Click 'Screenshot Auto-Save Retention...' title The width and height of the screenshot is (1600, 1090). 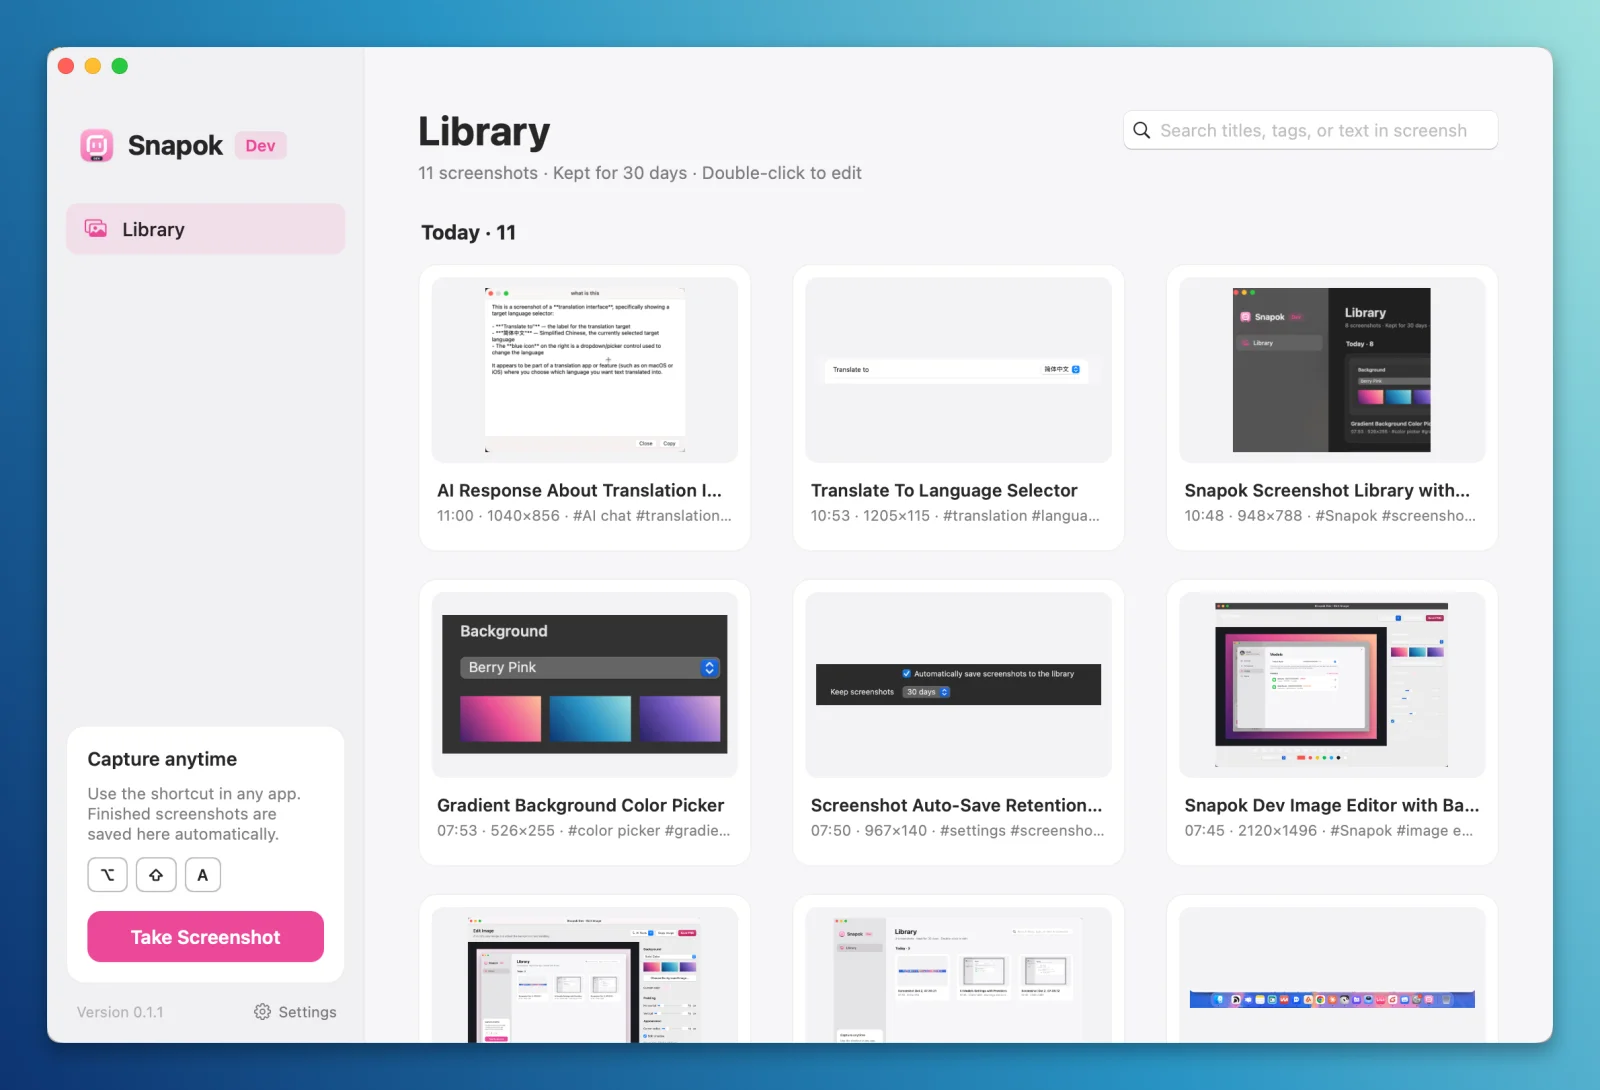[956, 805]
